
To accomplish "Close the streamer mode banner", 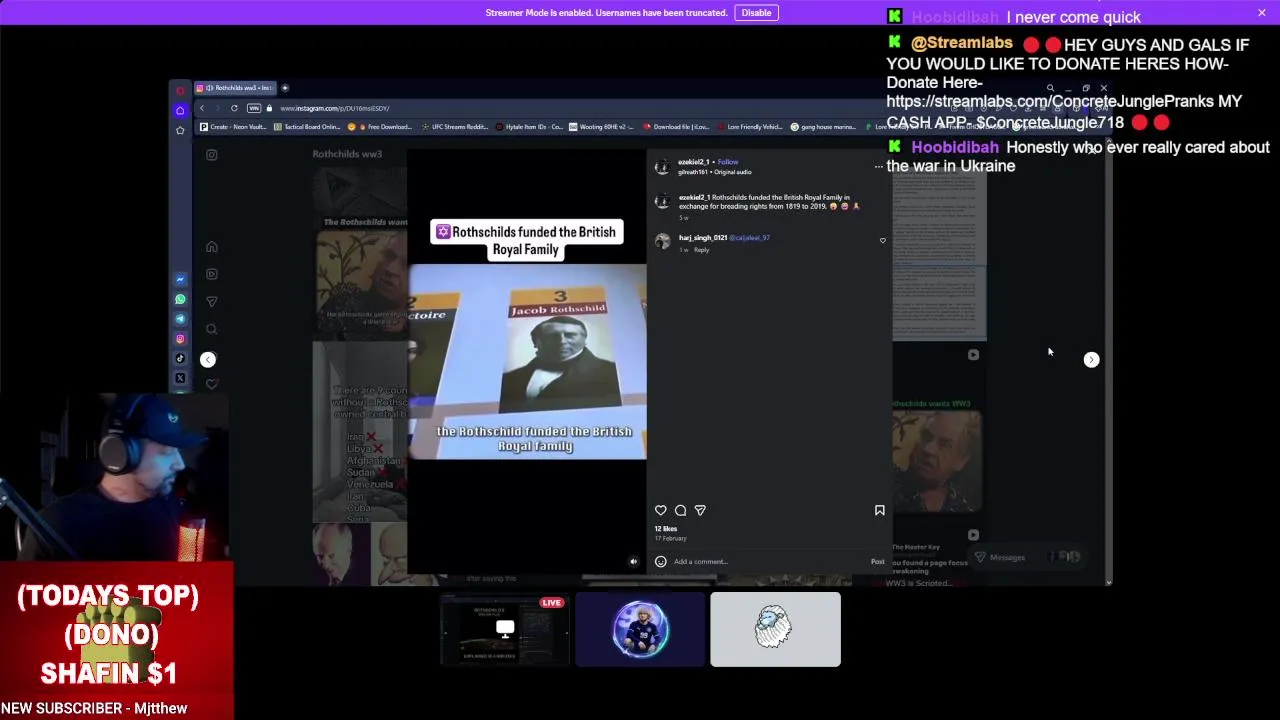I will tap(1262, 13).
